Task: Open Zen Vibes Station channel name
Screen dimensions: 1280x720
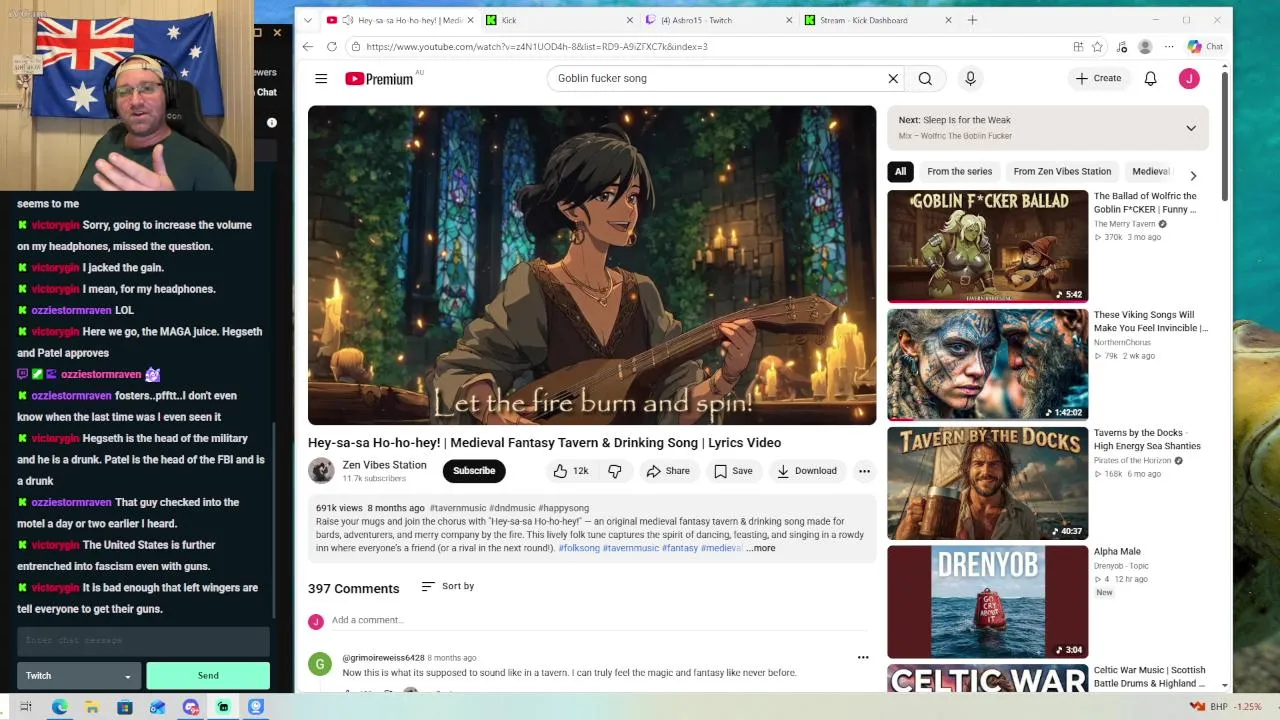Action: [x=384, y=465]
